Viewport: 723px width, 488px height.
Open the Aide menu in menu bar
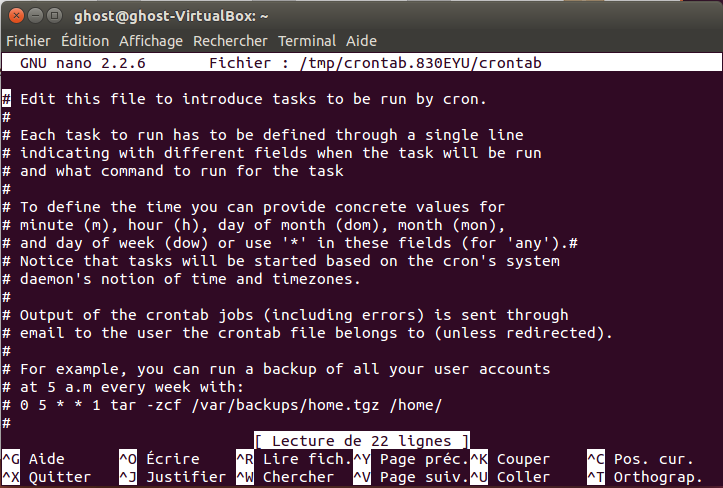[361, 41]
